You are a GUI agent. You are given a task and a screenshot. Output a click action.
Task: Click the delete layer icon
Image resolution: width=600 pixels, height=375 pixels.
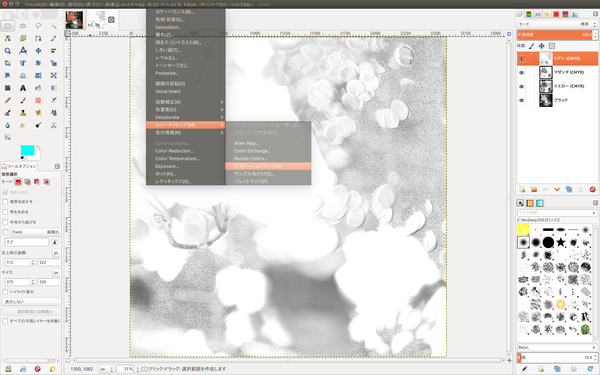(x=593, y=189)
